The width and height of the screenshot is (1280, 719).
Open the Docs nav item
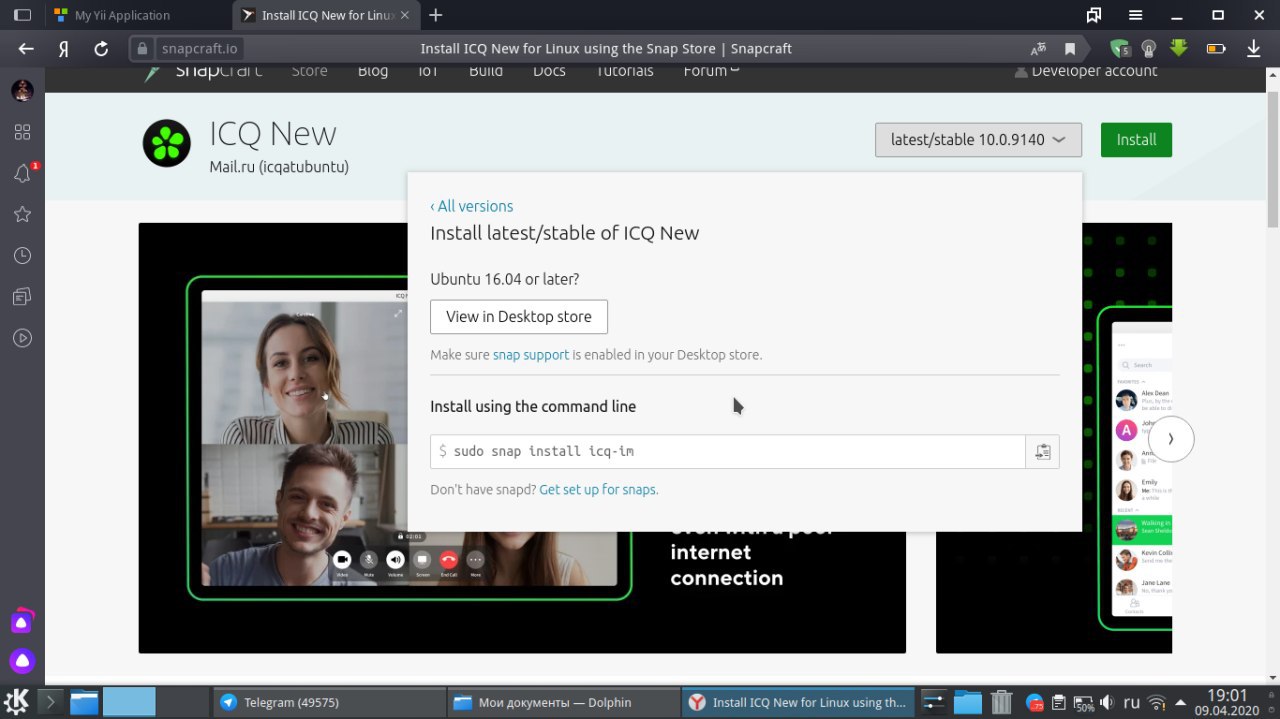549,71
